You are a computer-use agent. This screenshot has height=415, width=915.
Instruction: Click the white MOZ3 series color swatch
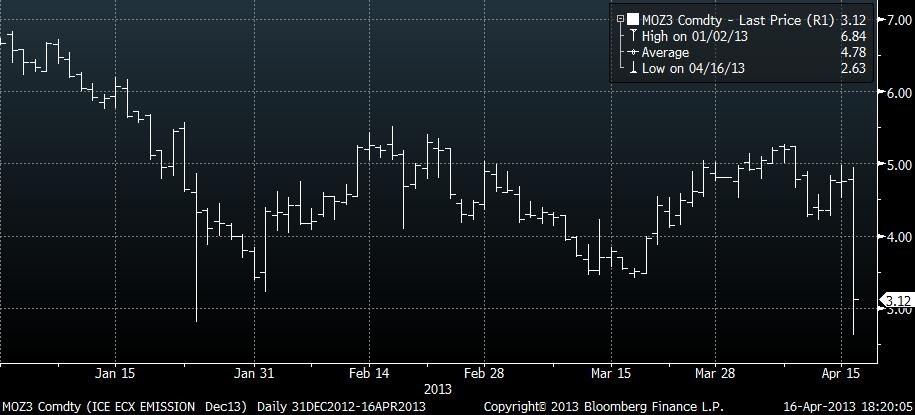click(633, 19)
